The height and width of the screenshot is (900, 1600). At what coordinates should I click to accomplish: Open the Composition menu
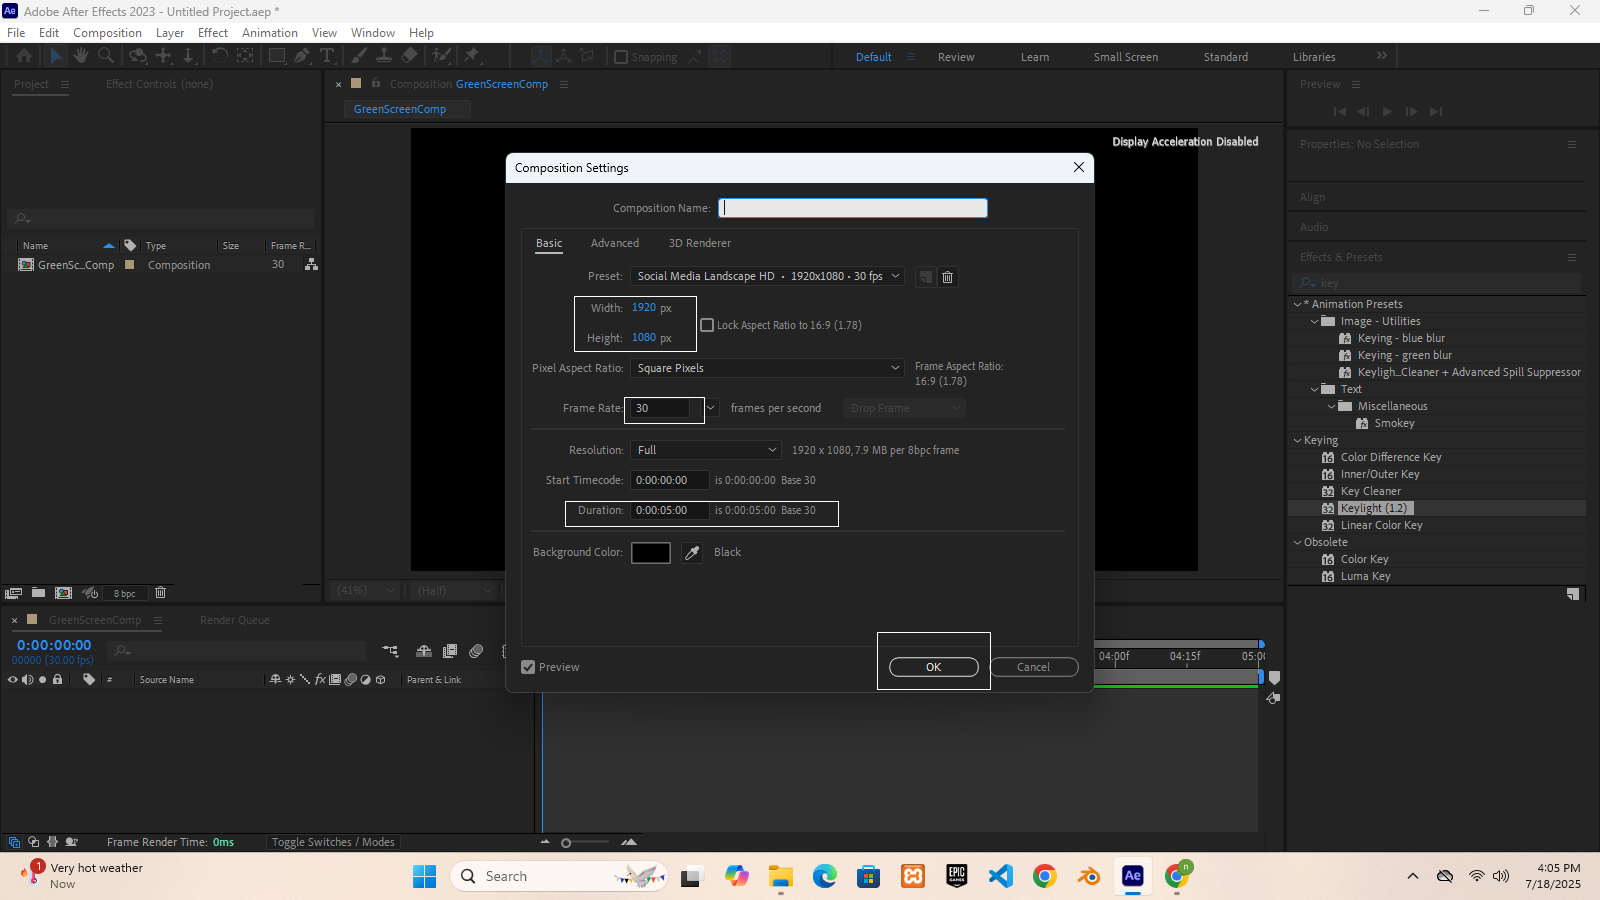coord(107,33)
